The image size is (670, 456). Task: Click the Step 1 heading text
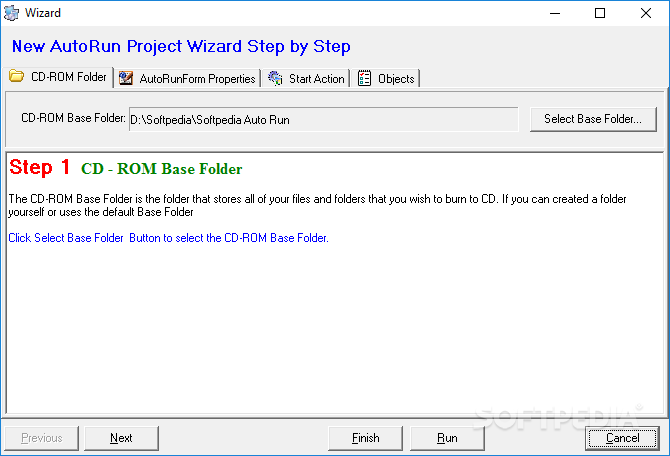pos(40,167)
